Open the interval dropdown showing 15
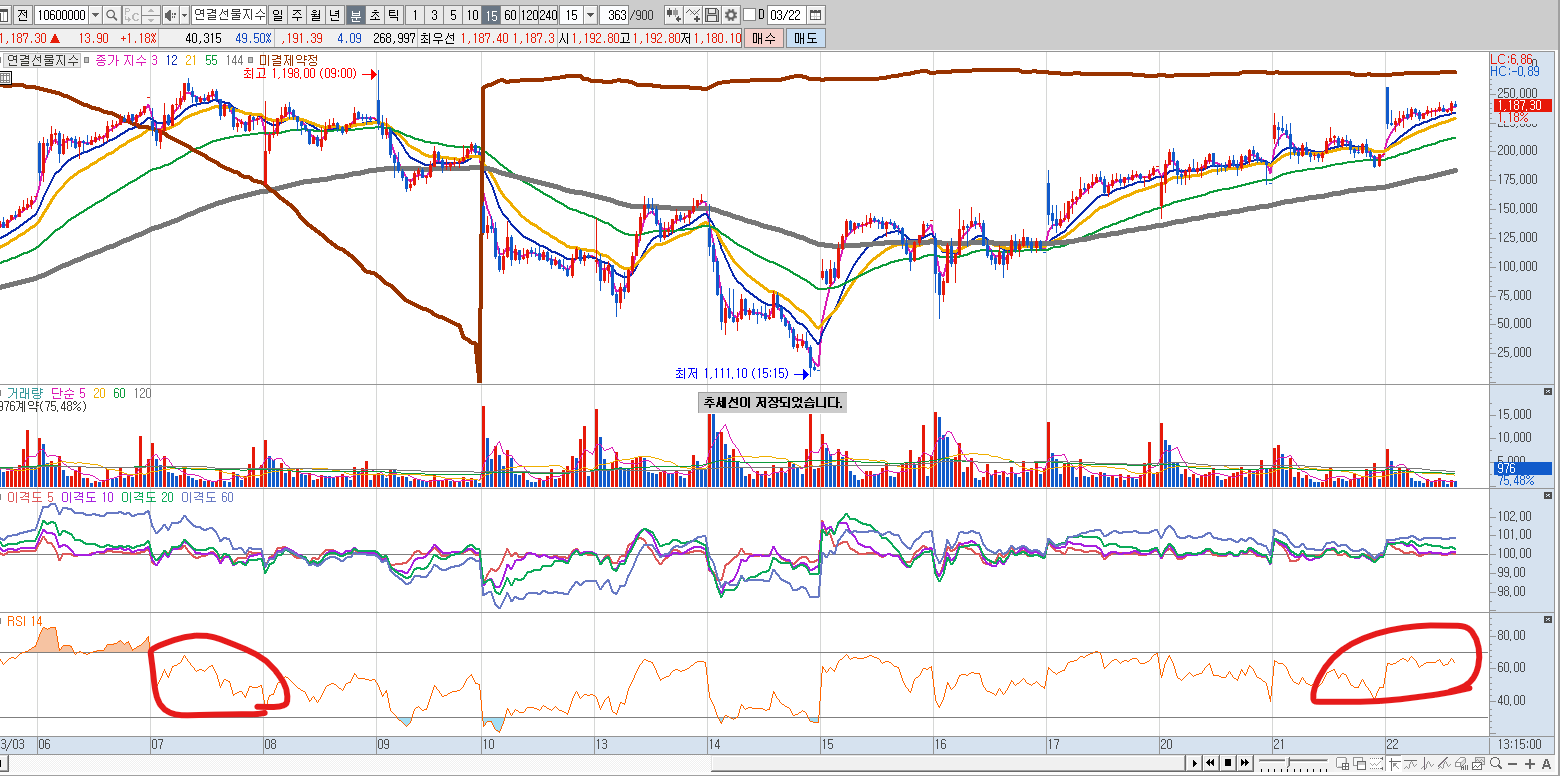The image size is (1560, 776). (x=589, y=15)
